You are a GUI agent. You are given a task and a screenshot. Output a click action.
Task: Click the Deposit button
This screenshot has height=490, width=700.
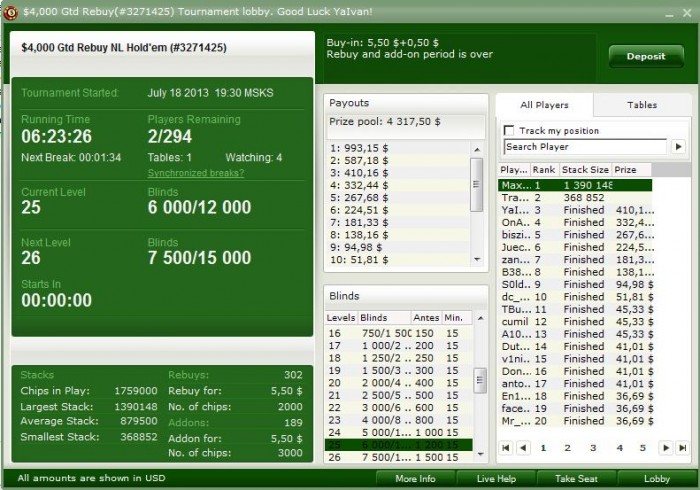pos(646,56)
